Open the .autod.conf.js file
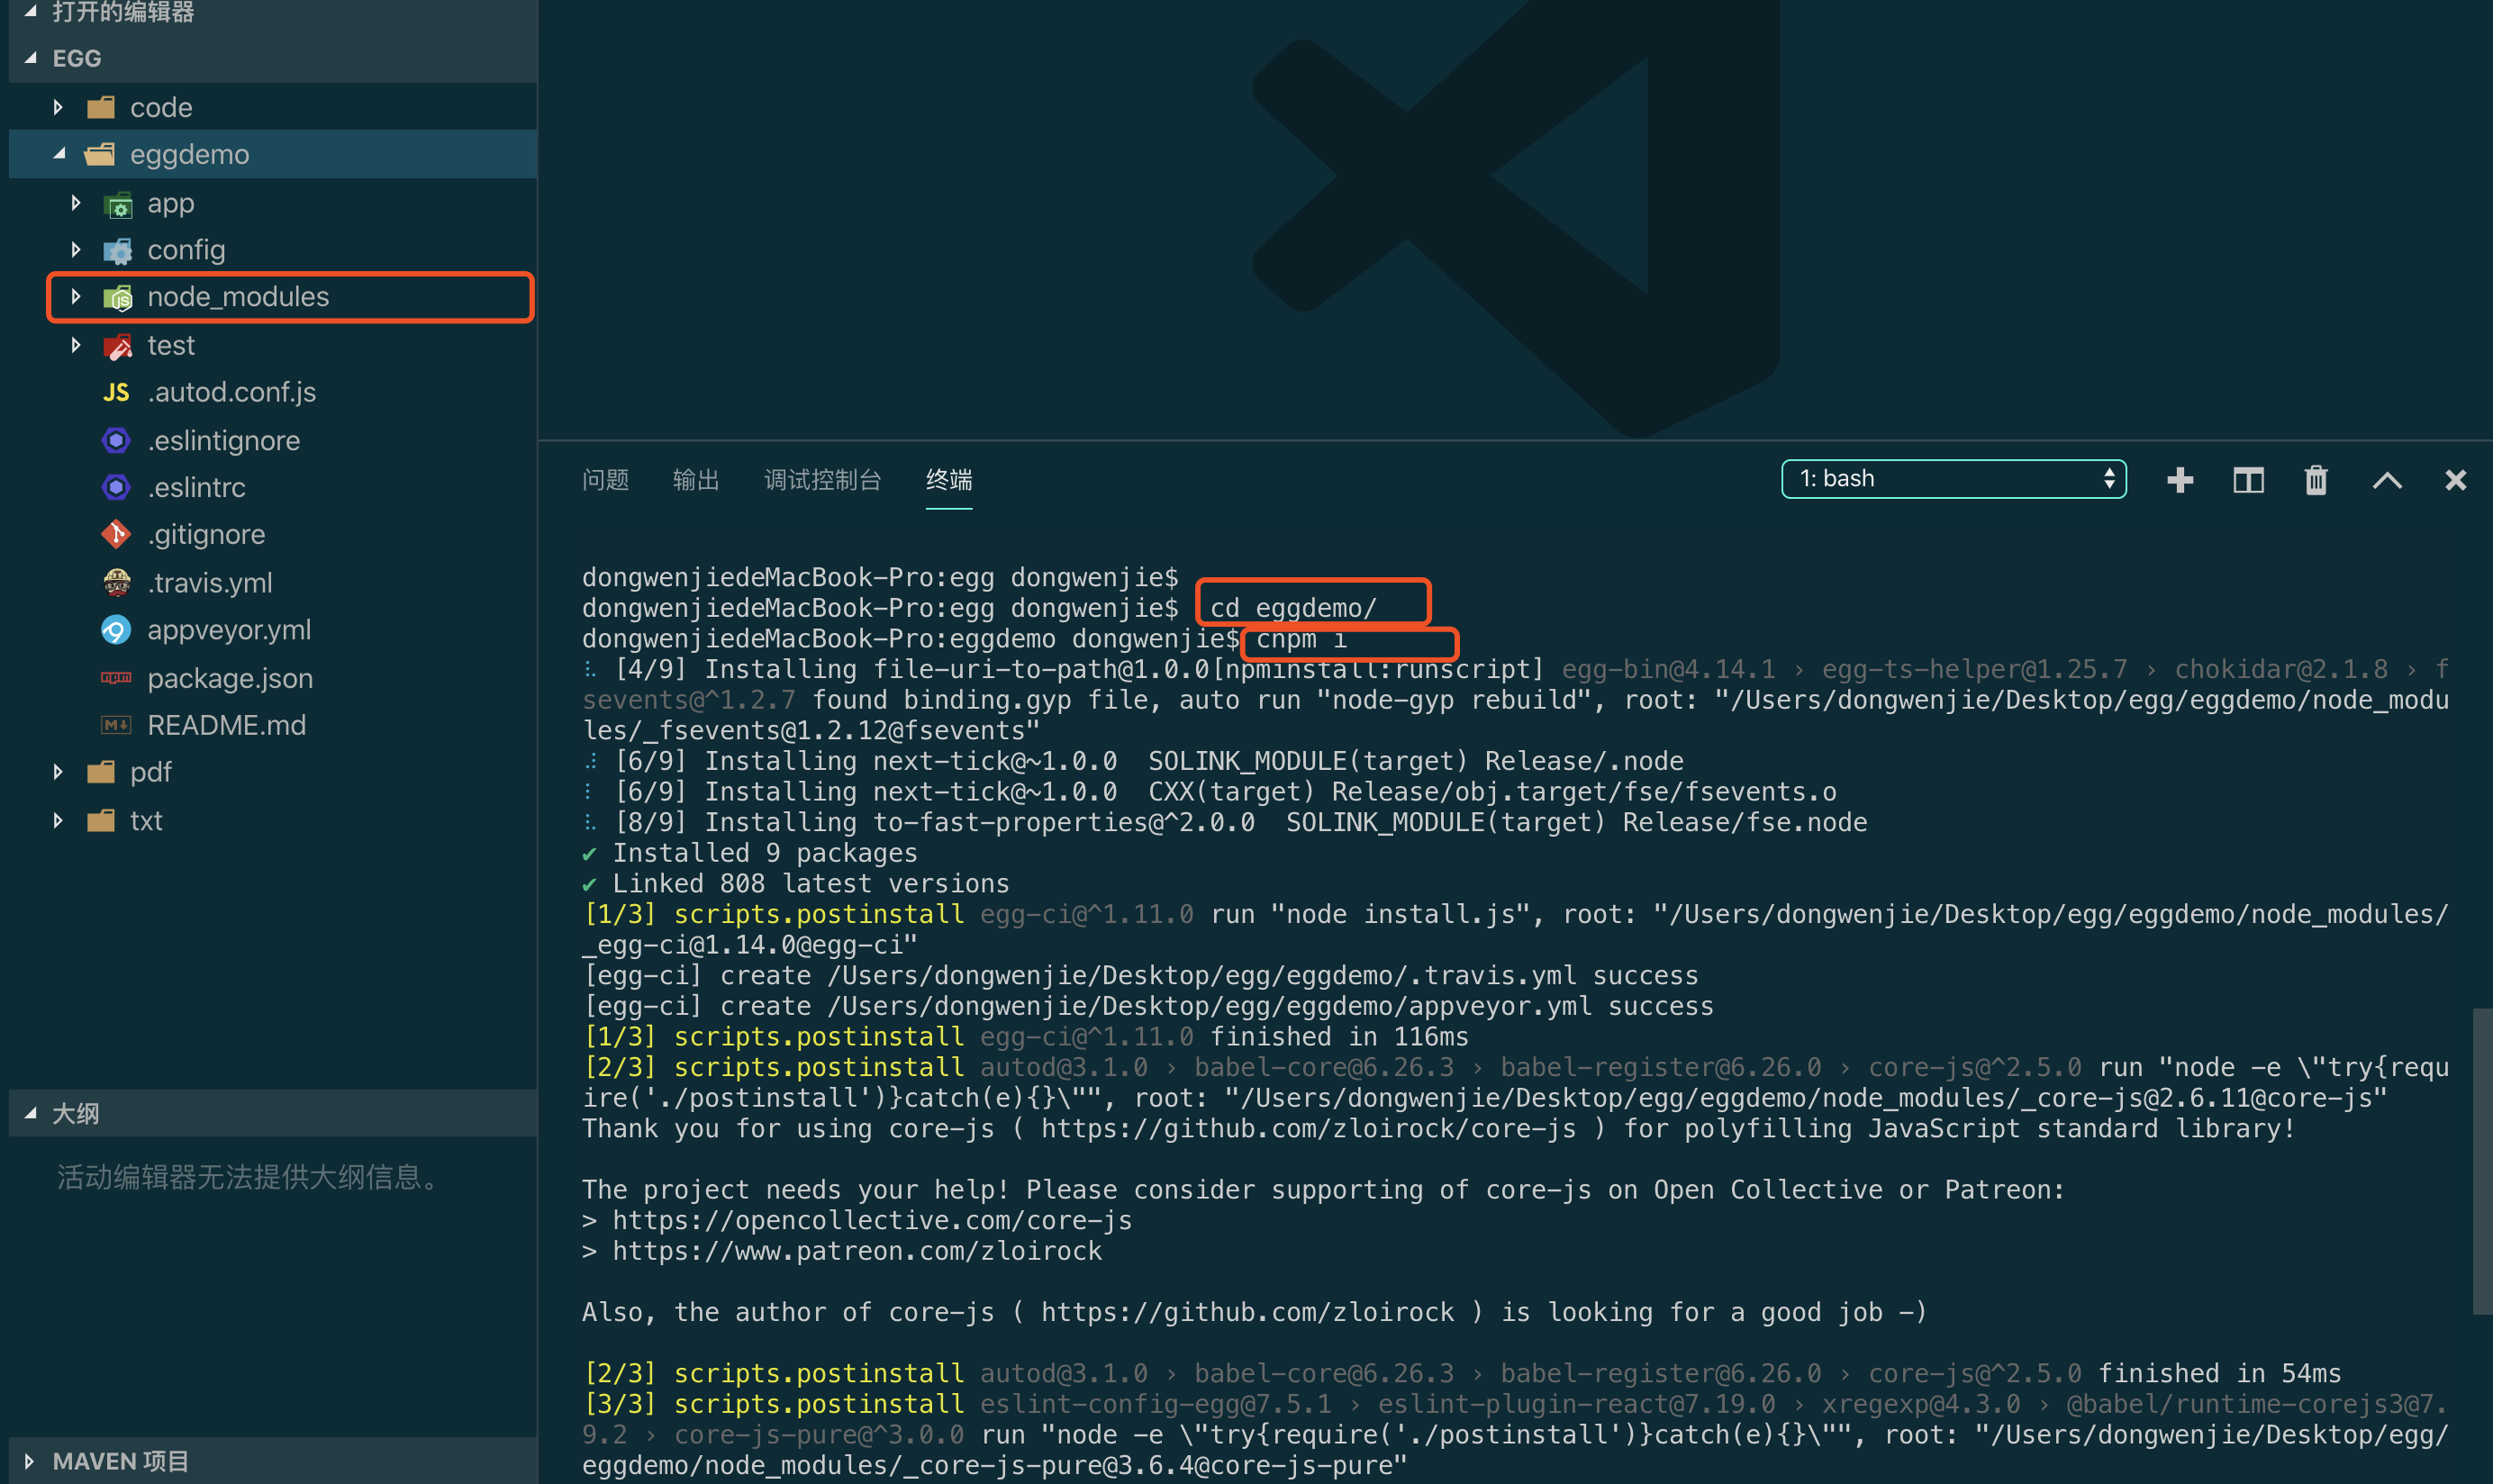 pyautogui.click(x=231, y=392)
